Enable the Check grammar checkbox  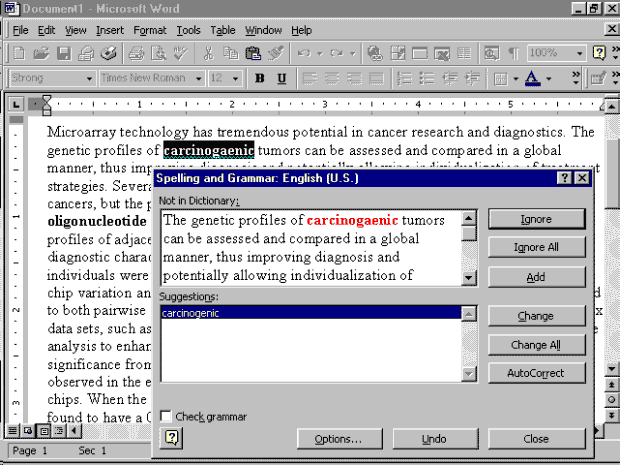coord(166,416)
